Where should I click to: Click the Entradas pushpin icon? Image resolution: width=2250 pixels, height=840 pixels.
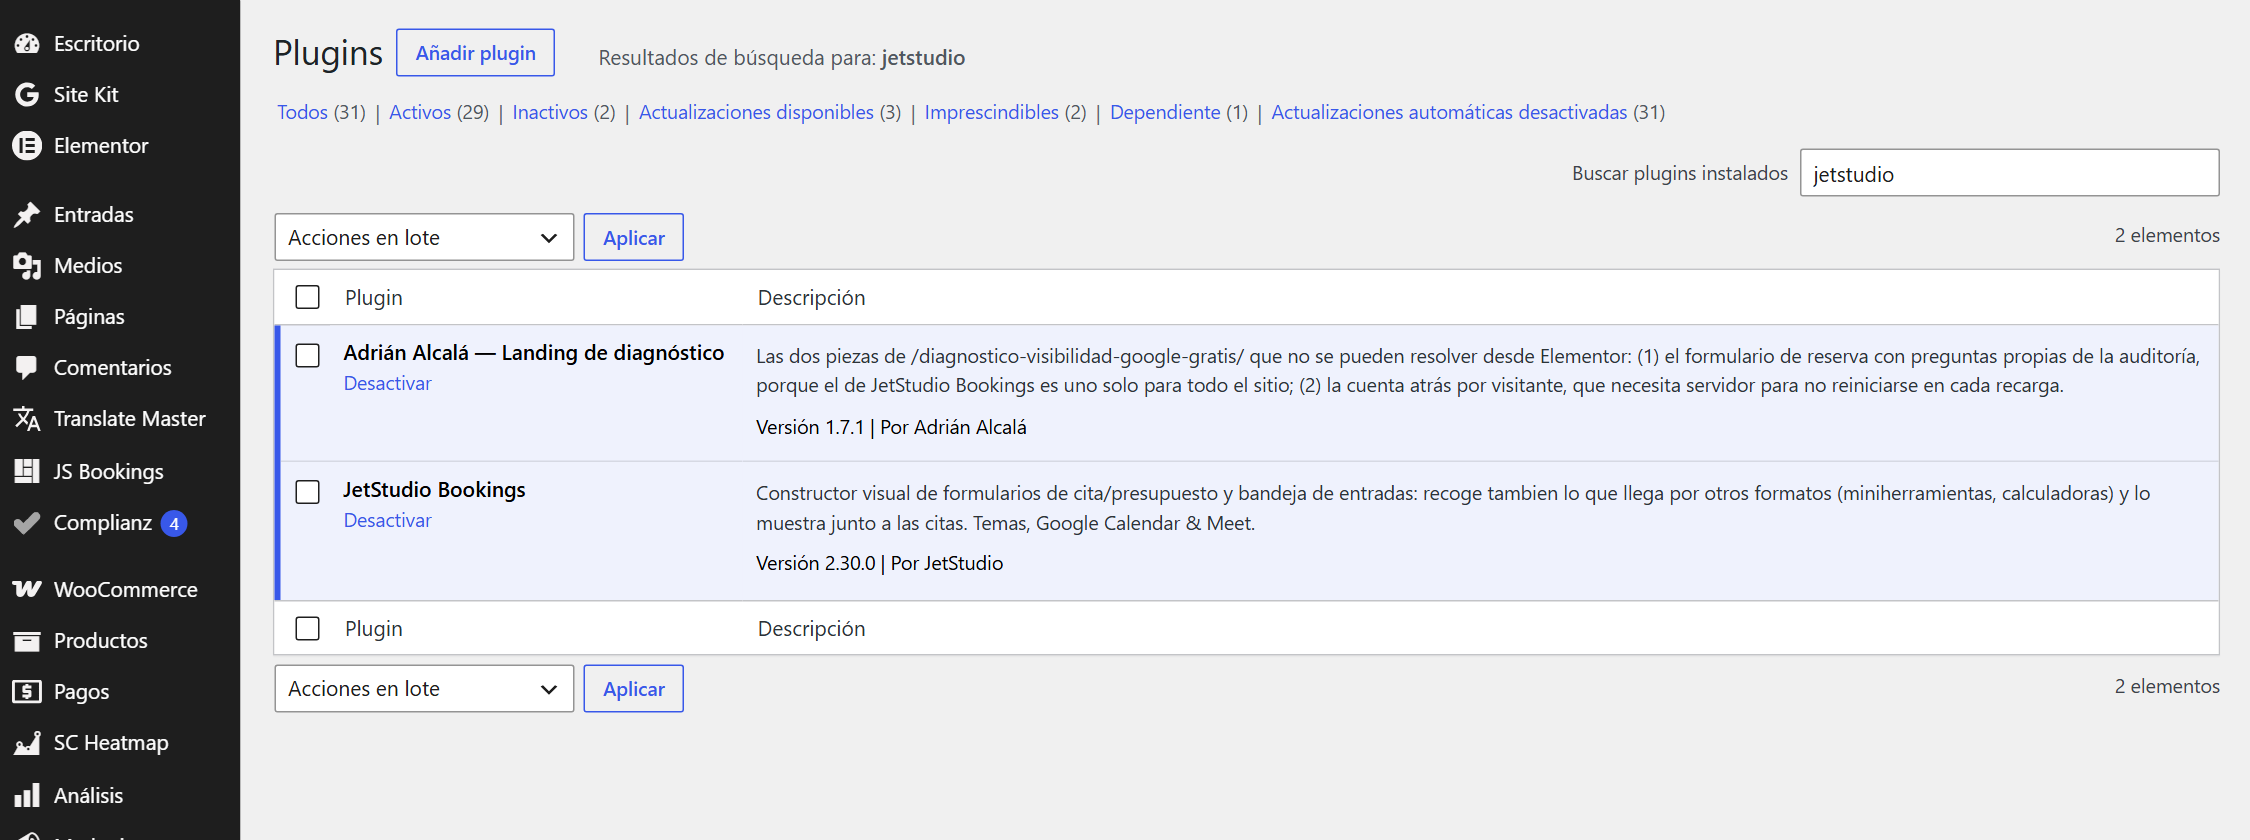(x=27, y=214)
